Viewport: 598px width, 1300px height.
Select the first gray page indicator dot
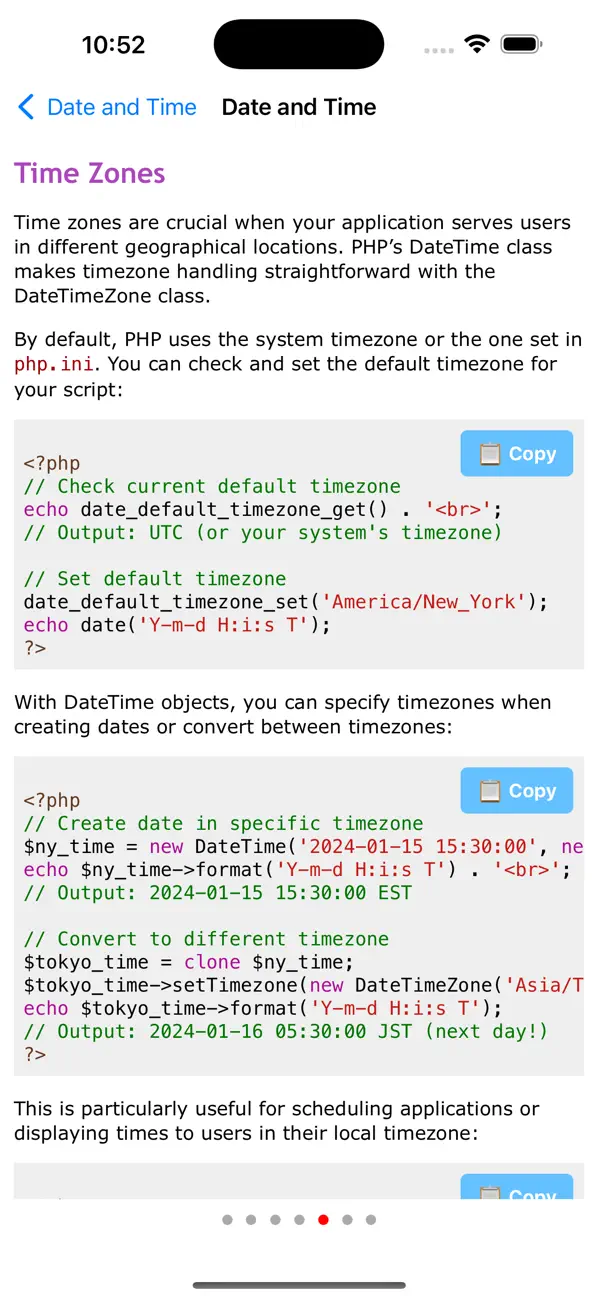click(x=226, y=1220)
